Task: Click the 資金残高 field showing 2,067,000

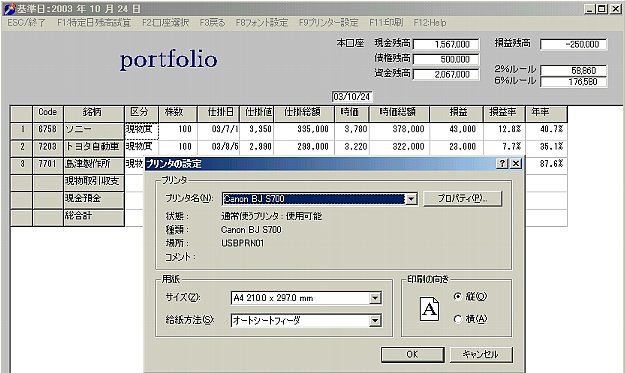Action: coord(446,75)
